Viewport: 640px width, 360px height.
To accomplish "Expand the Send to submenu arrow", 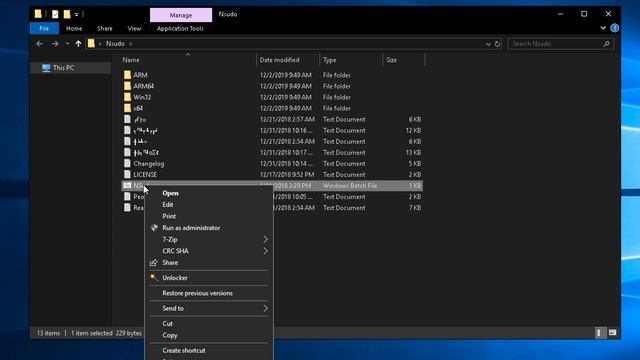I will pyautogui.click(x=265, y=308).
